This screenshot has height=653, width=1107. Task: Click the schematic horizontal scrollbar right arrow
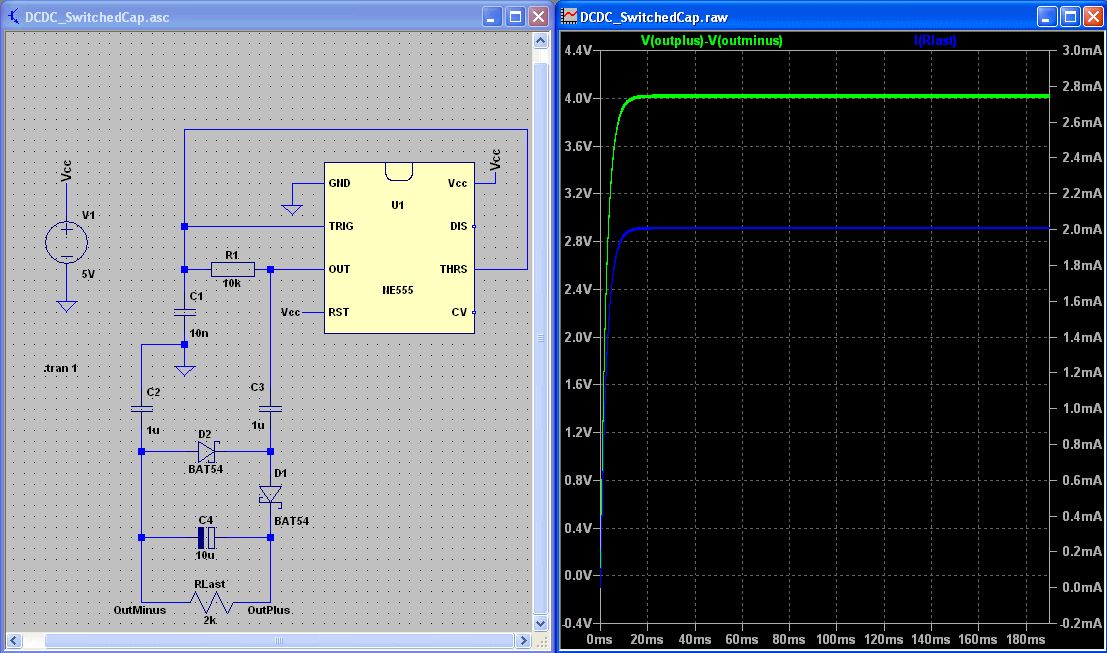[524, 639]
